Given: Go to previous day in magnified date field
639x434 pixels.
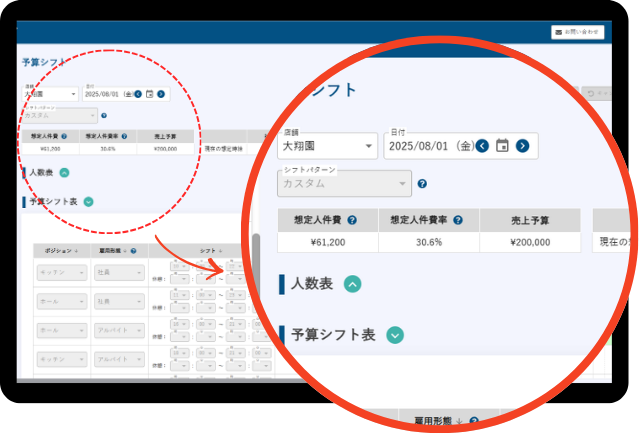Looking at the screenshot, I should point(482,146).
